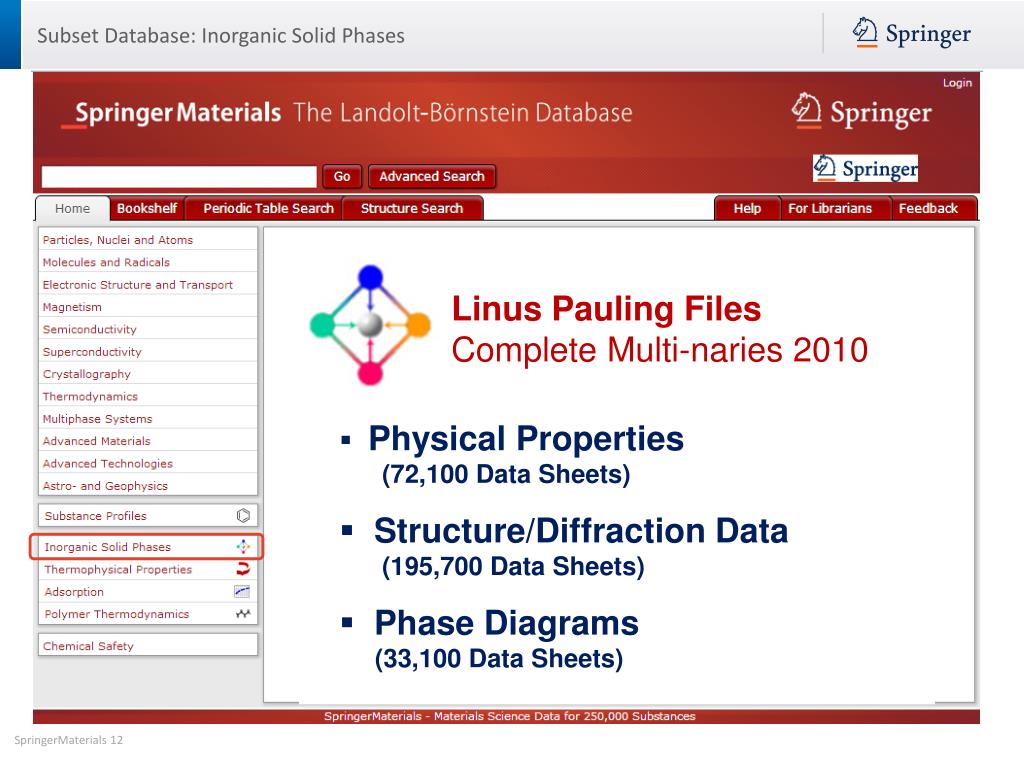
Task: Focus the search text field
Action: 179,176
